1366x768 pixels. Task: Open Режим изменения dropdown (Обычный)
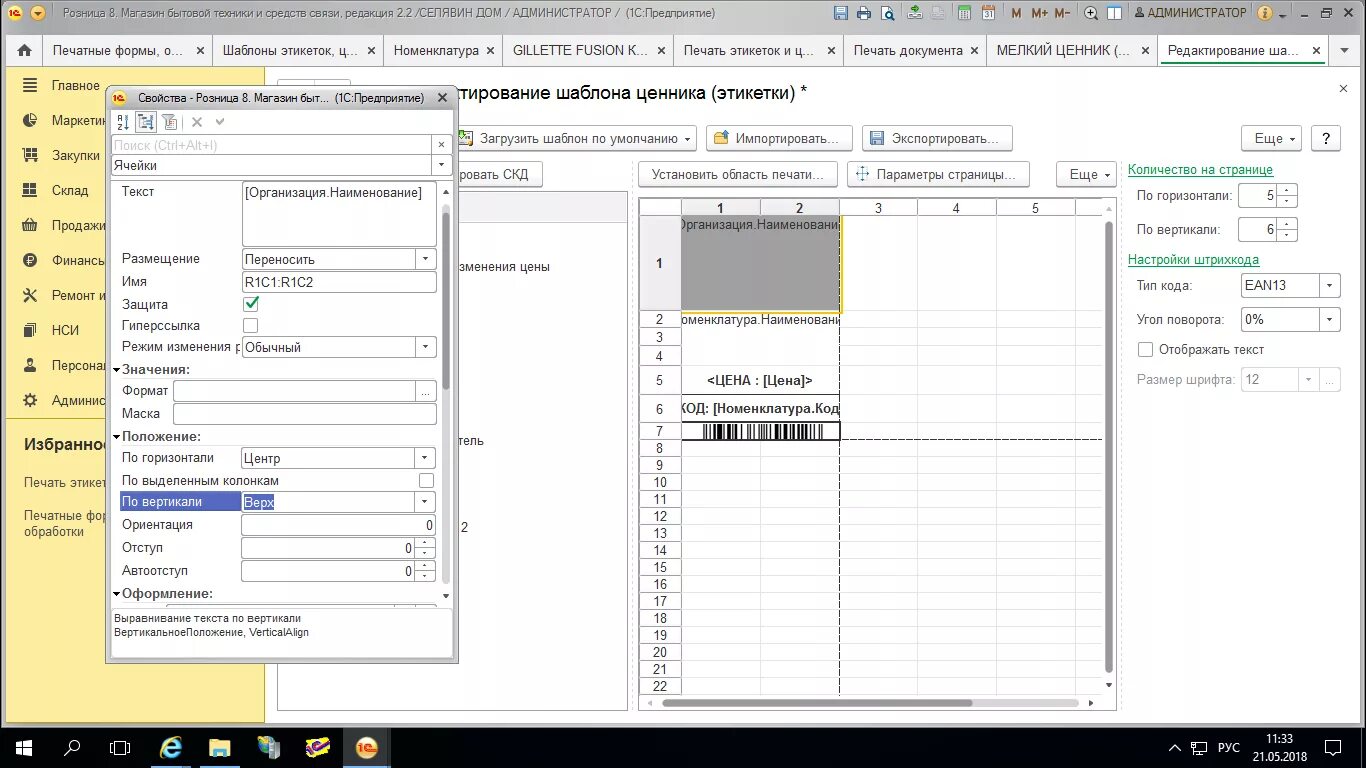[x=426, y=347]
